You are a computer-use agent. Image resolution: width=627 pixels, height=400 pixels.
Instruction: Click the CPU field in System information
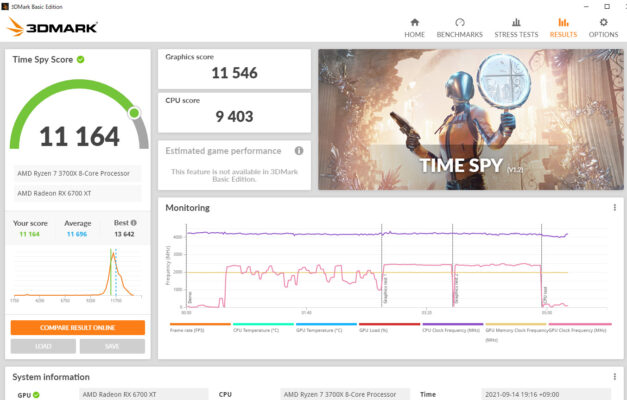[345, 394]
